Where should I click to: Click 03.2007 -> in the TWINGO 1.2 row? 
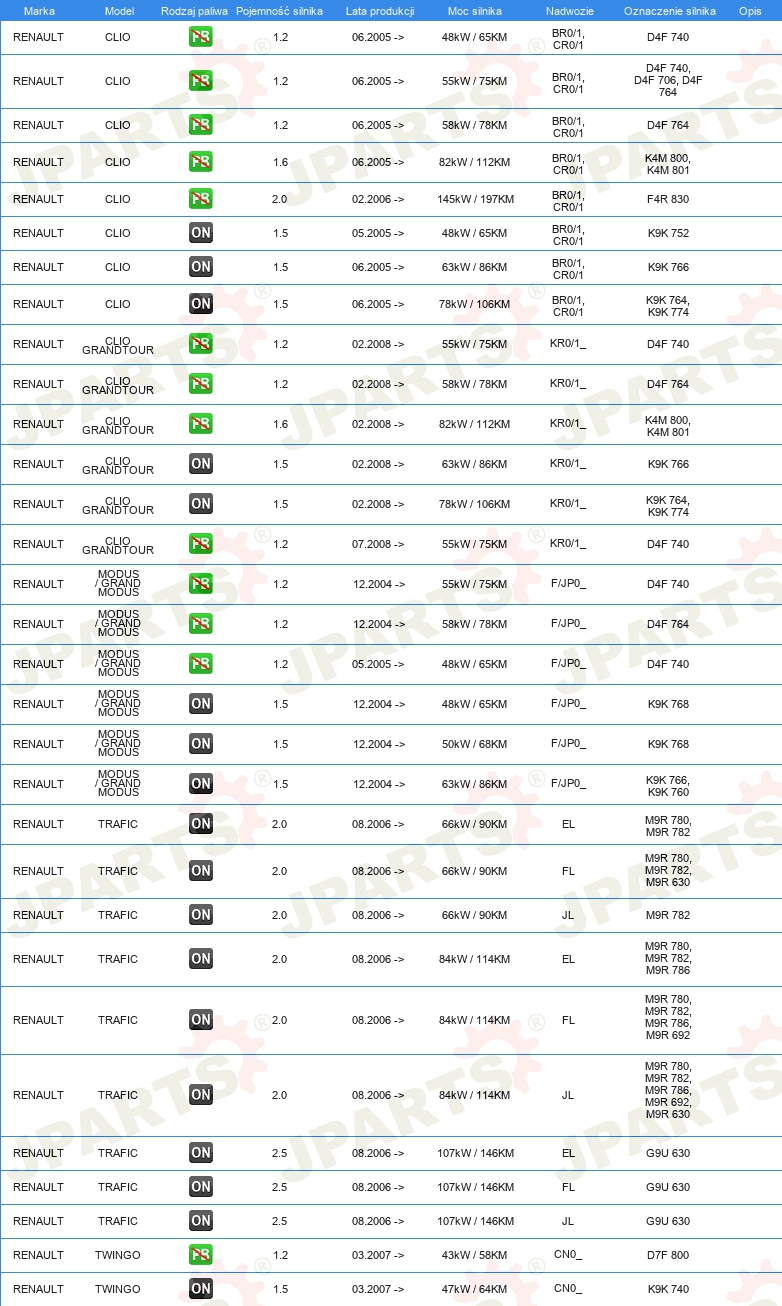click(x=378, y=1255)
